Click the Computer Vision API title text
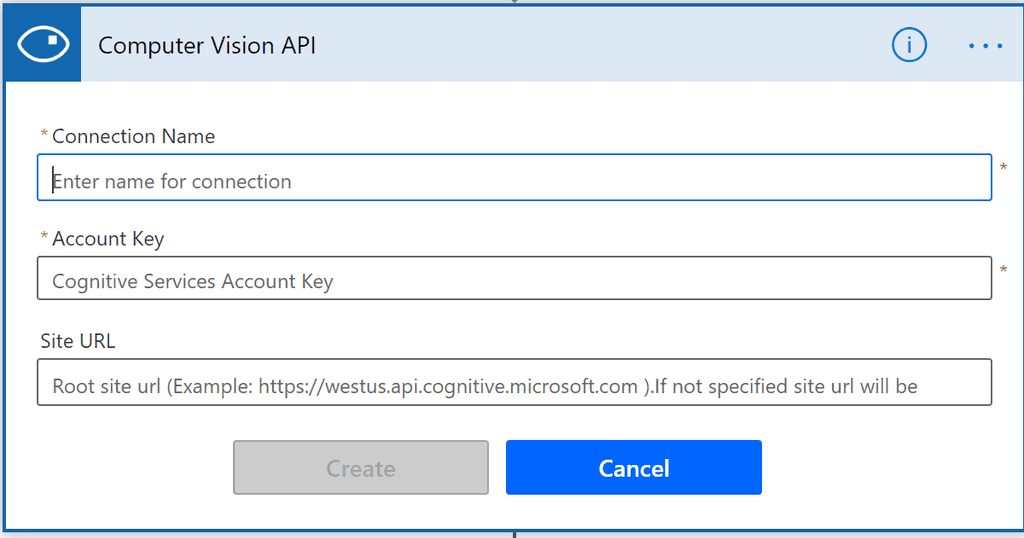 [x=207, y=46]
